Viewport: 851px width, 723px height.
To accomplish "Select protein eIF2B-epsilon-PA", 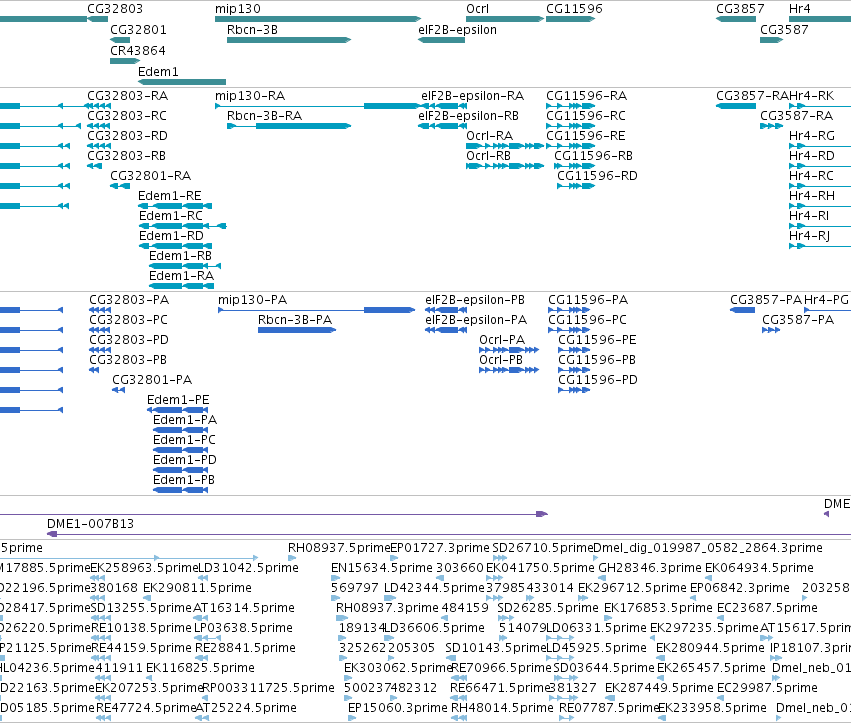I will 446,330.
